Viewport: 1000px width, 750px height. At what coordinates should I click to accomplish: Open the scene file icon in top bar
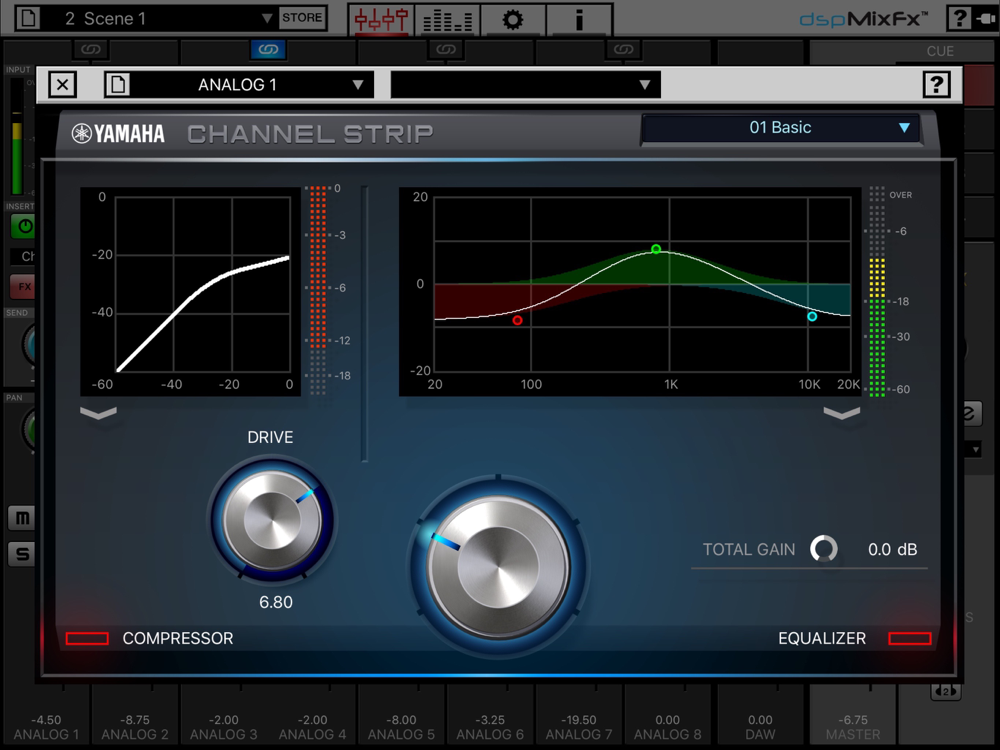pos(27,18)
